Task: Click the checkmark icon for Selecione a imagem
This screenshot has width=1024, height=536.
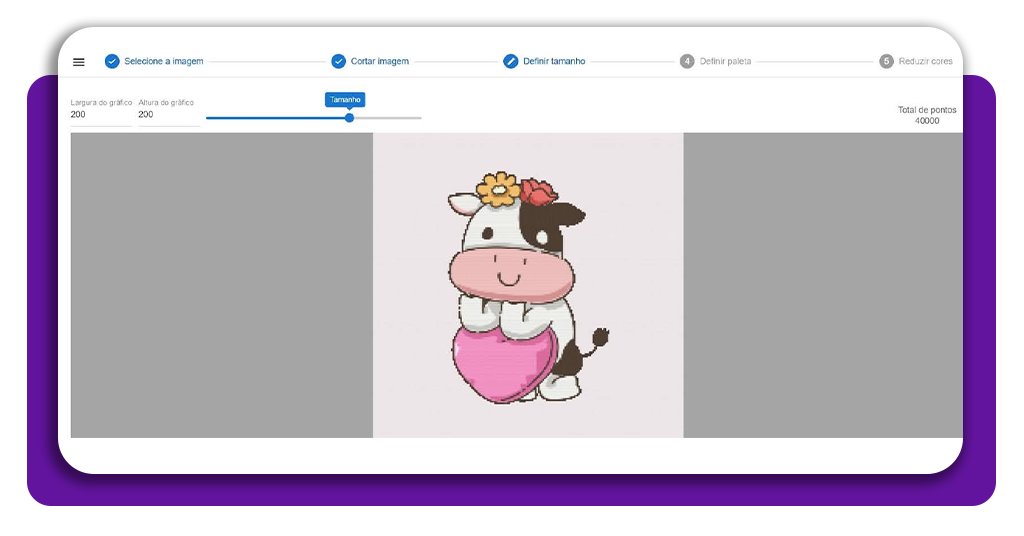Action: click(x=112, y=61)
